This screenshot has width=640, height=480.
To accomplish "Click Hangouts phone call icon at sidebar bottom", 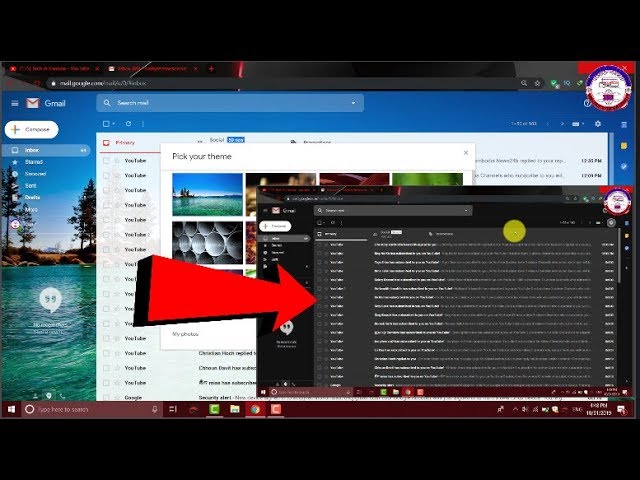I will 62,396.
